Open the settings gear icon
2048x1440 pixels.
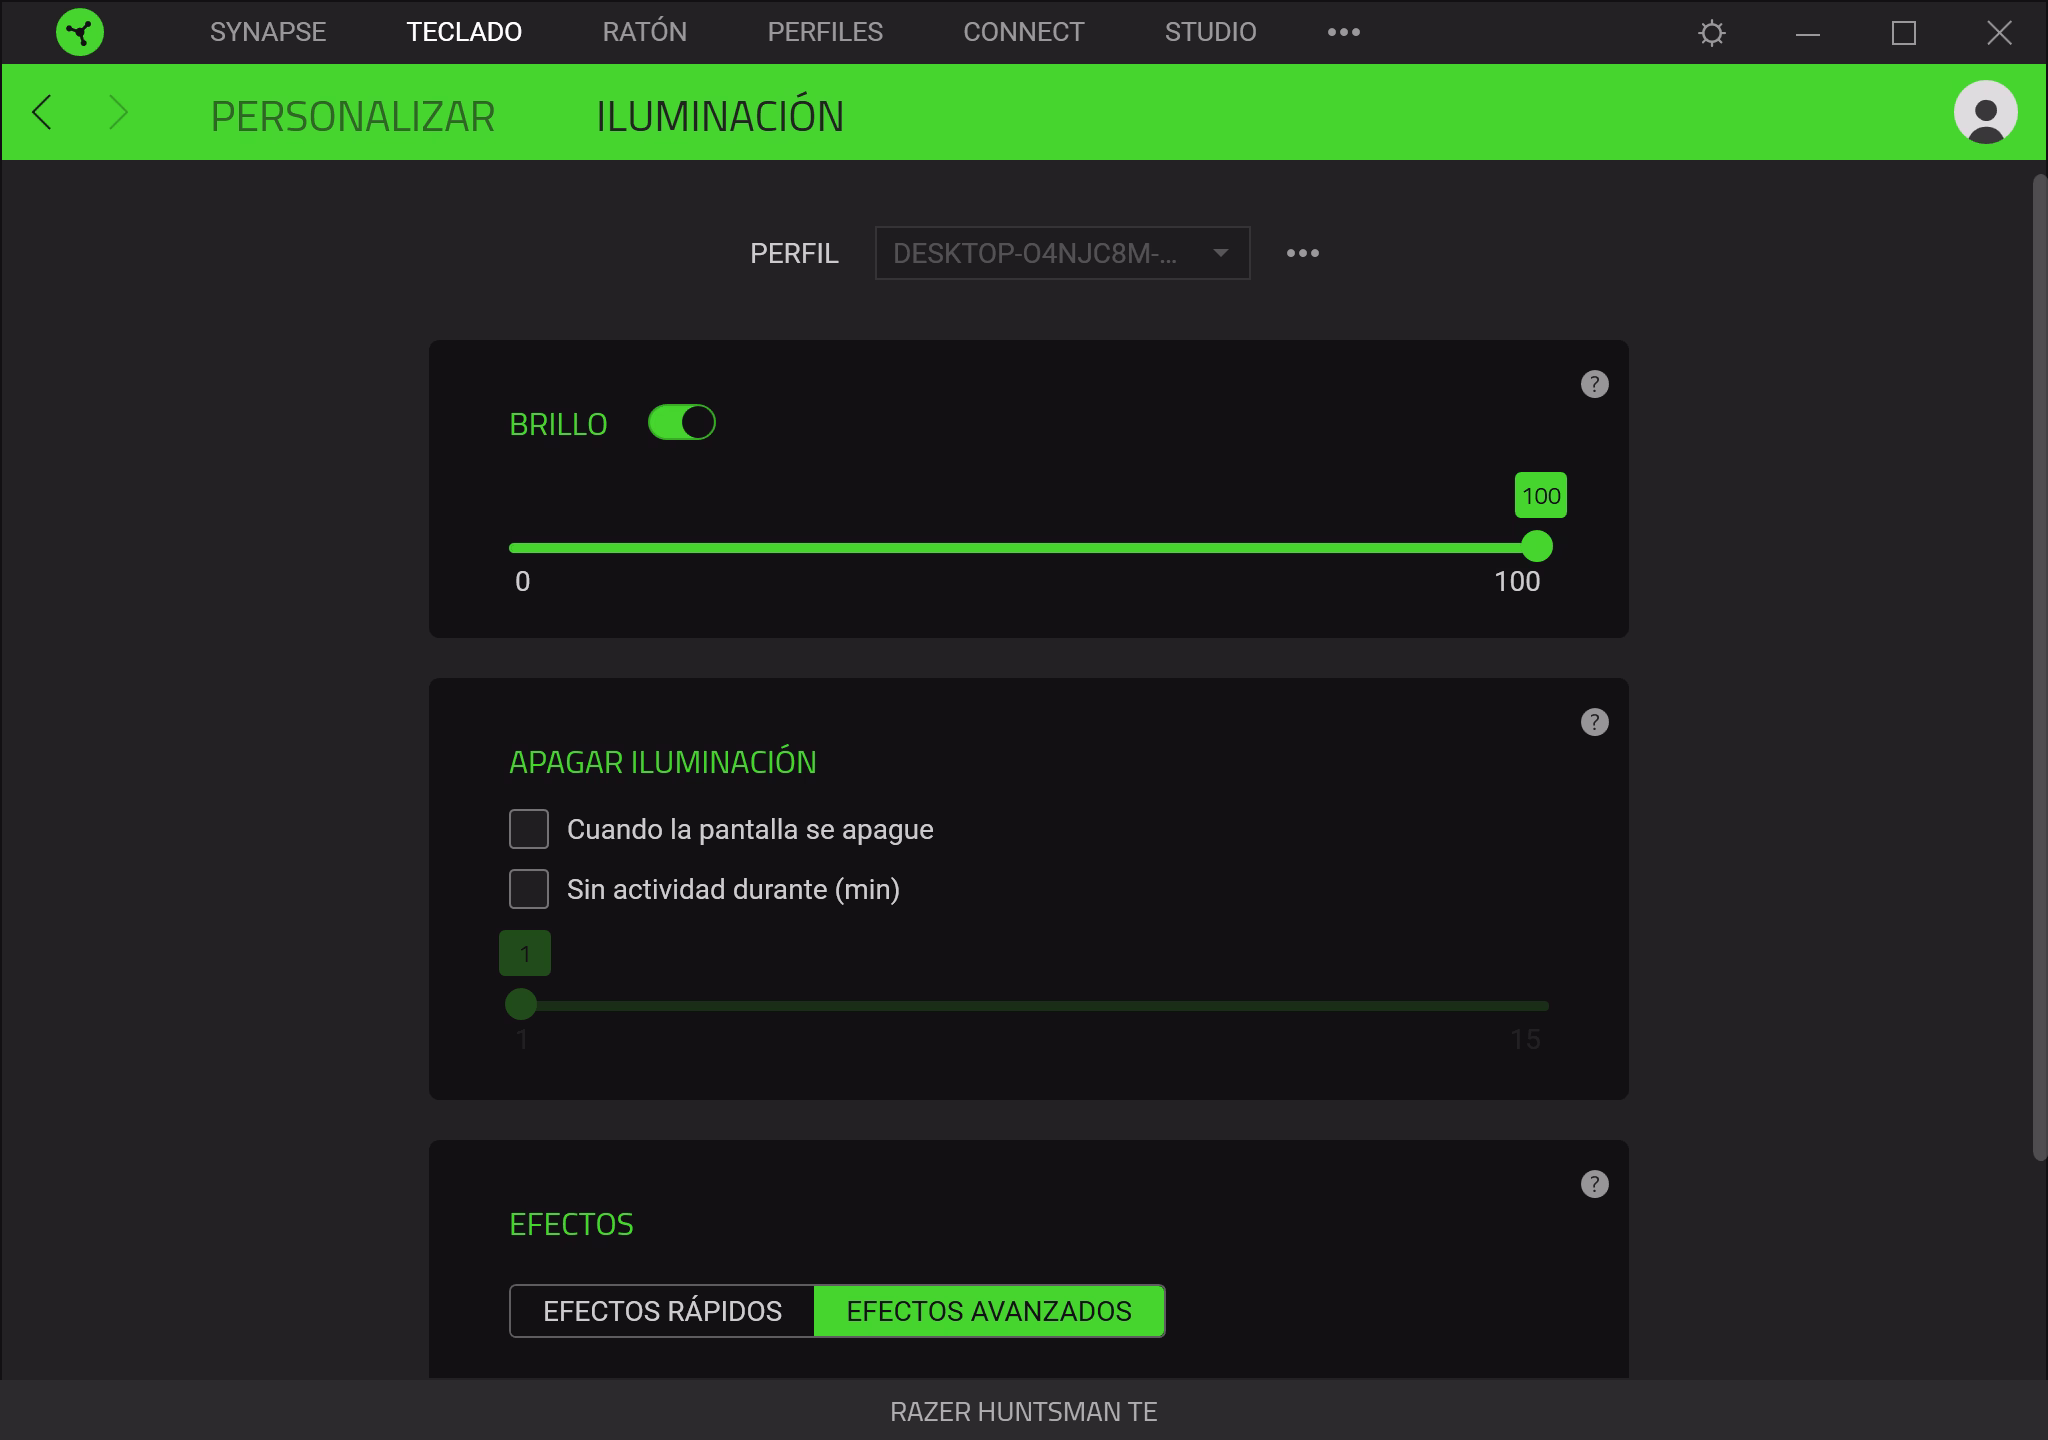[x=1711, y=33]
